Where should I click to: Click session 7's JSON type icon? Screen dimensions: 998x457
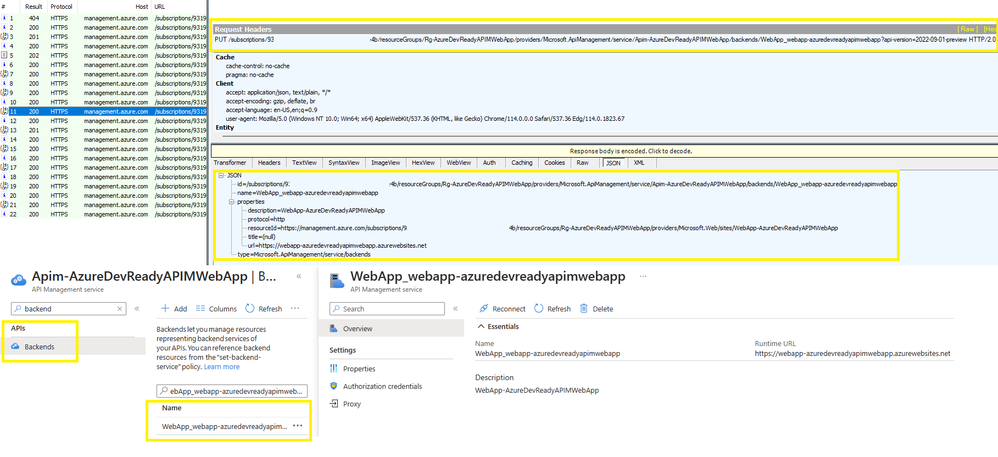[4, 74]
